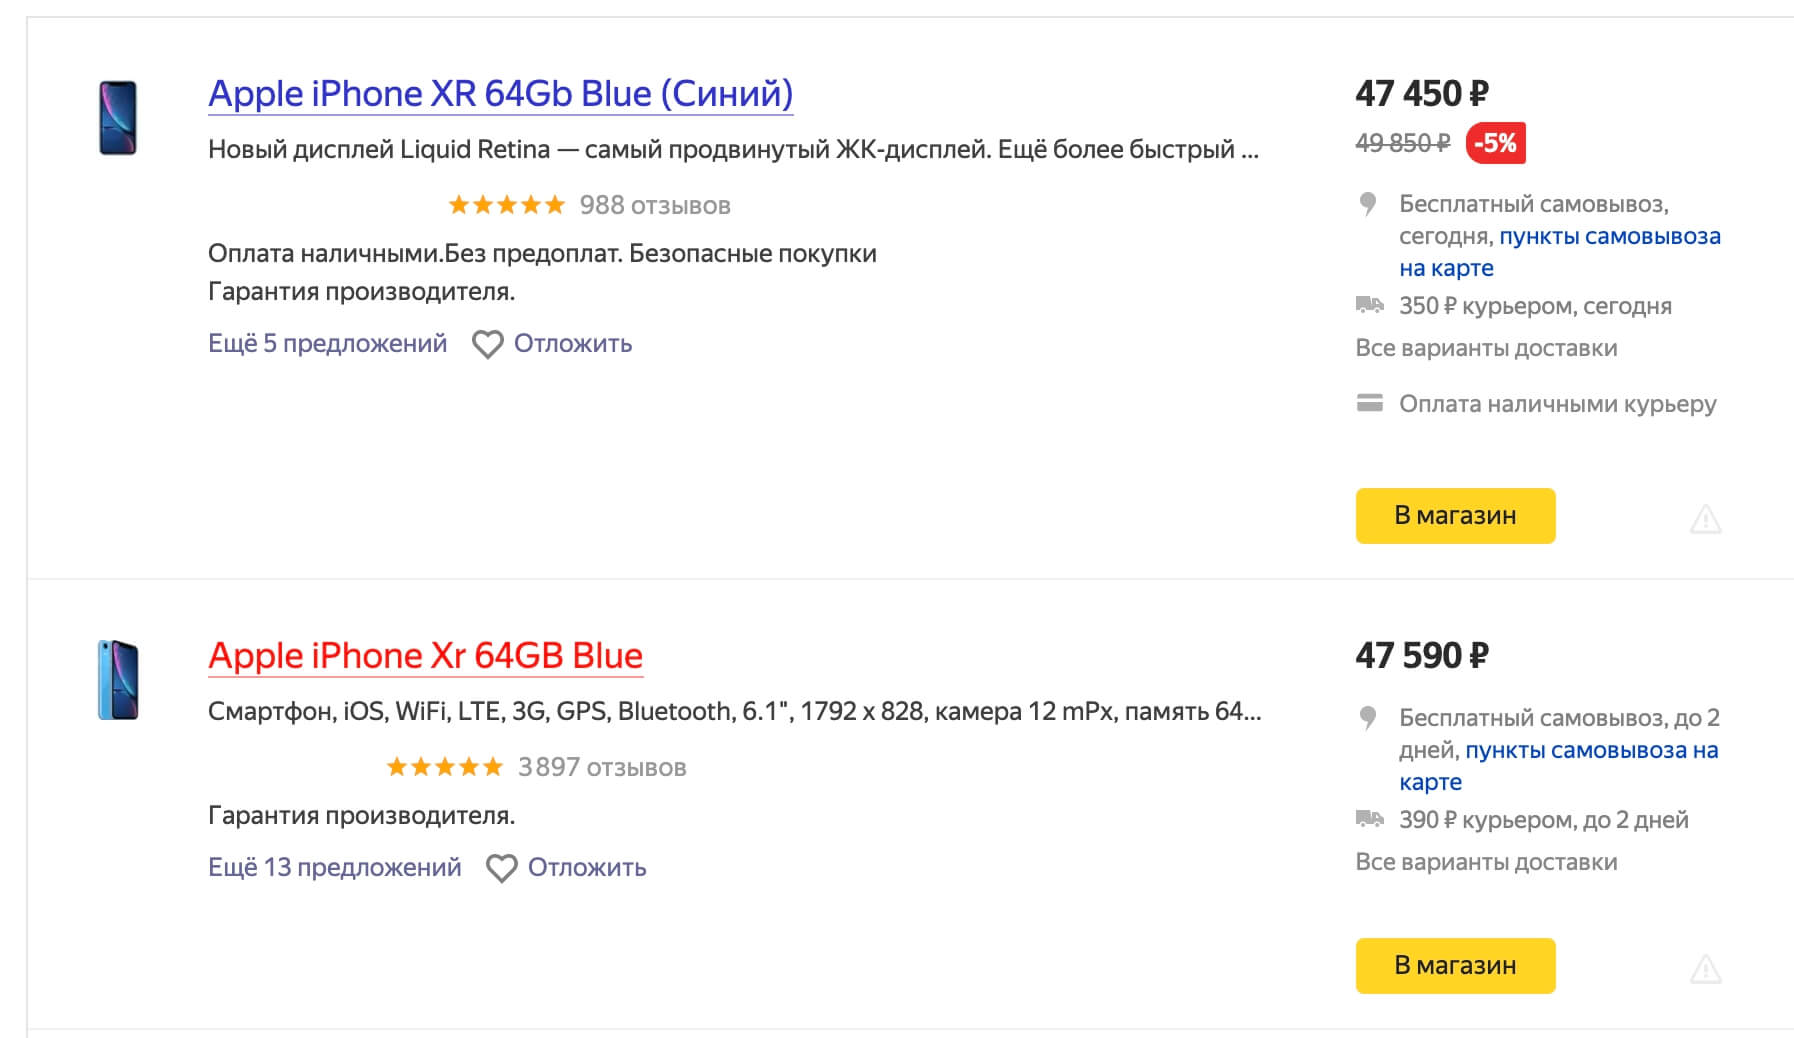Show Все варианты доставки for the first offer
This screenshot has width=1794, height=1038.
[1486, 348]
